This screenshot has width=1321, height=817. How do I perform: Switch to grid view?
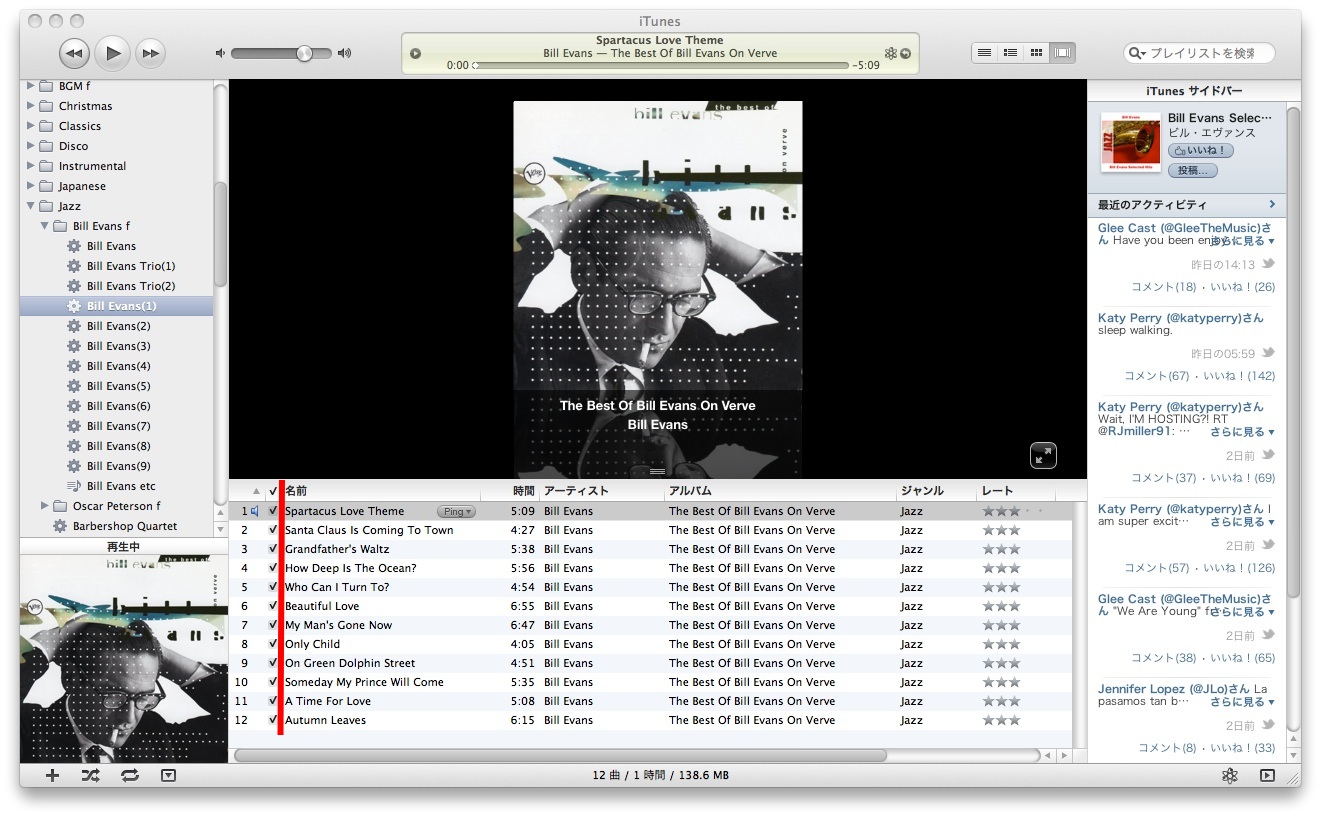pos(1037,53)
